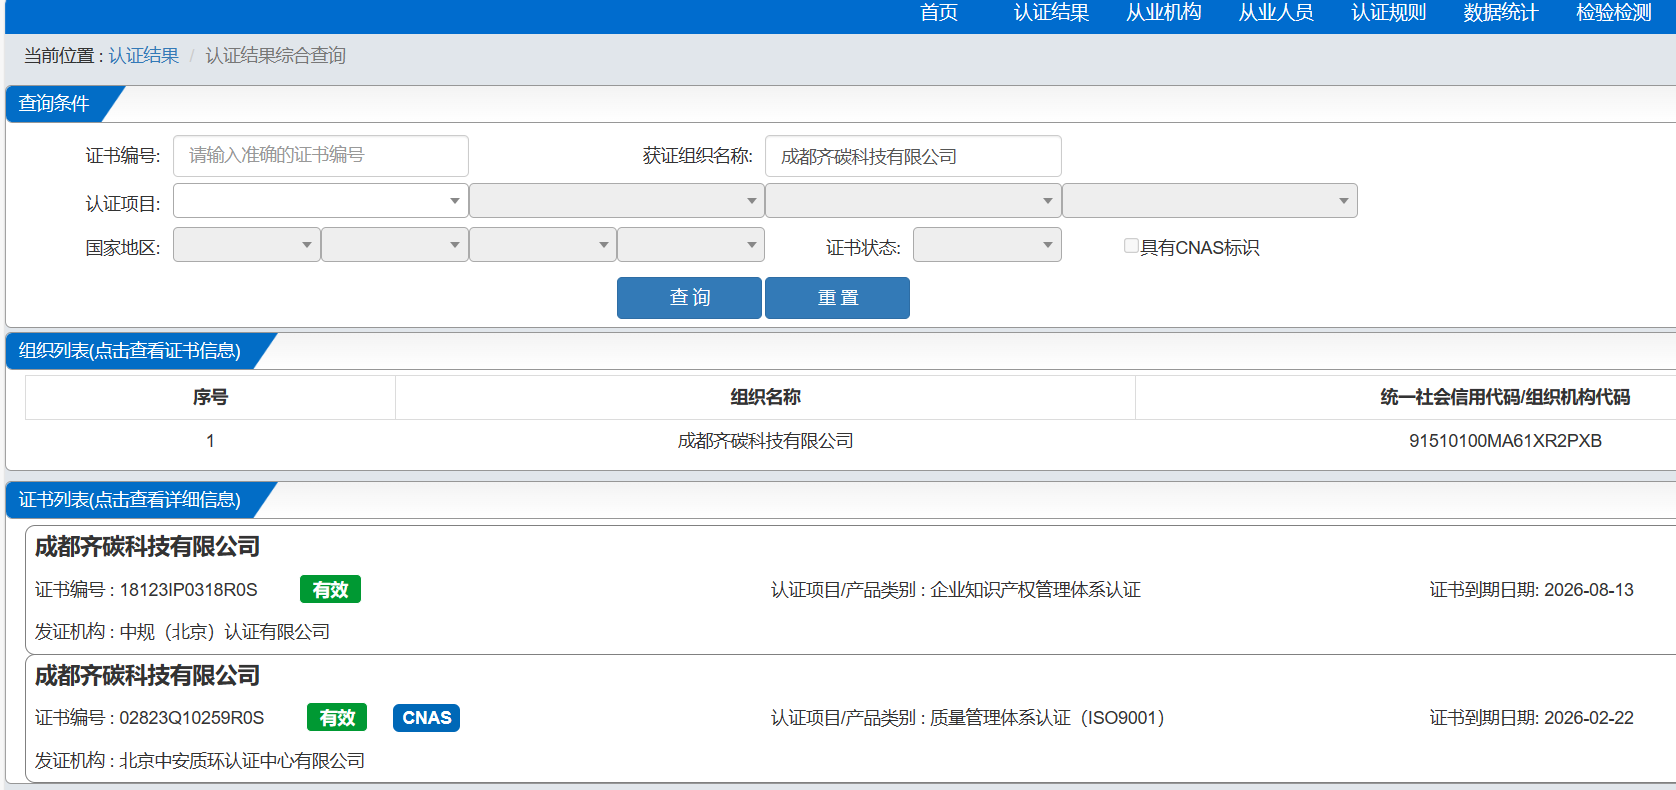Image resolution: width=1676 pixels, height=790 pixels.
Task: Open the 数据统计 menu item
Action: [1501, 13]
